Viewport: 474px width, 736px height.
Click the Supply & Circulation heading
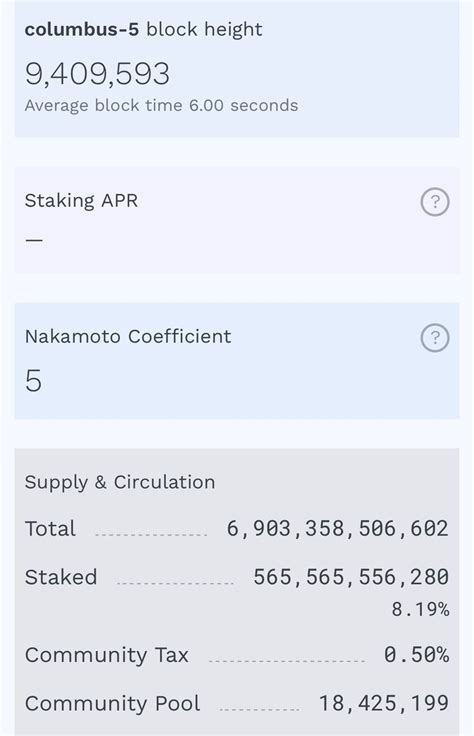click(120, 482)
